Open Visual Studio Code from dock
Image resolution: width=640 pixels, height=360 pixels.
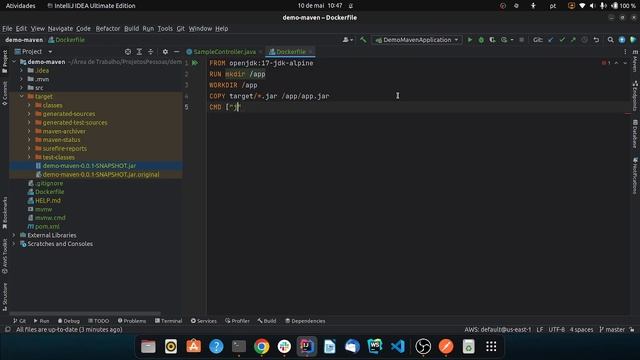[x=398, y=347]
